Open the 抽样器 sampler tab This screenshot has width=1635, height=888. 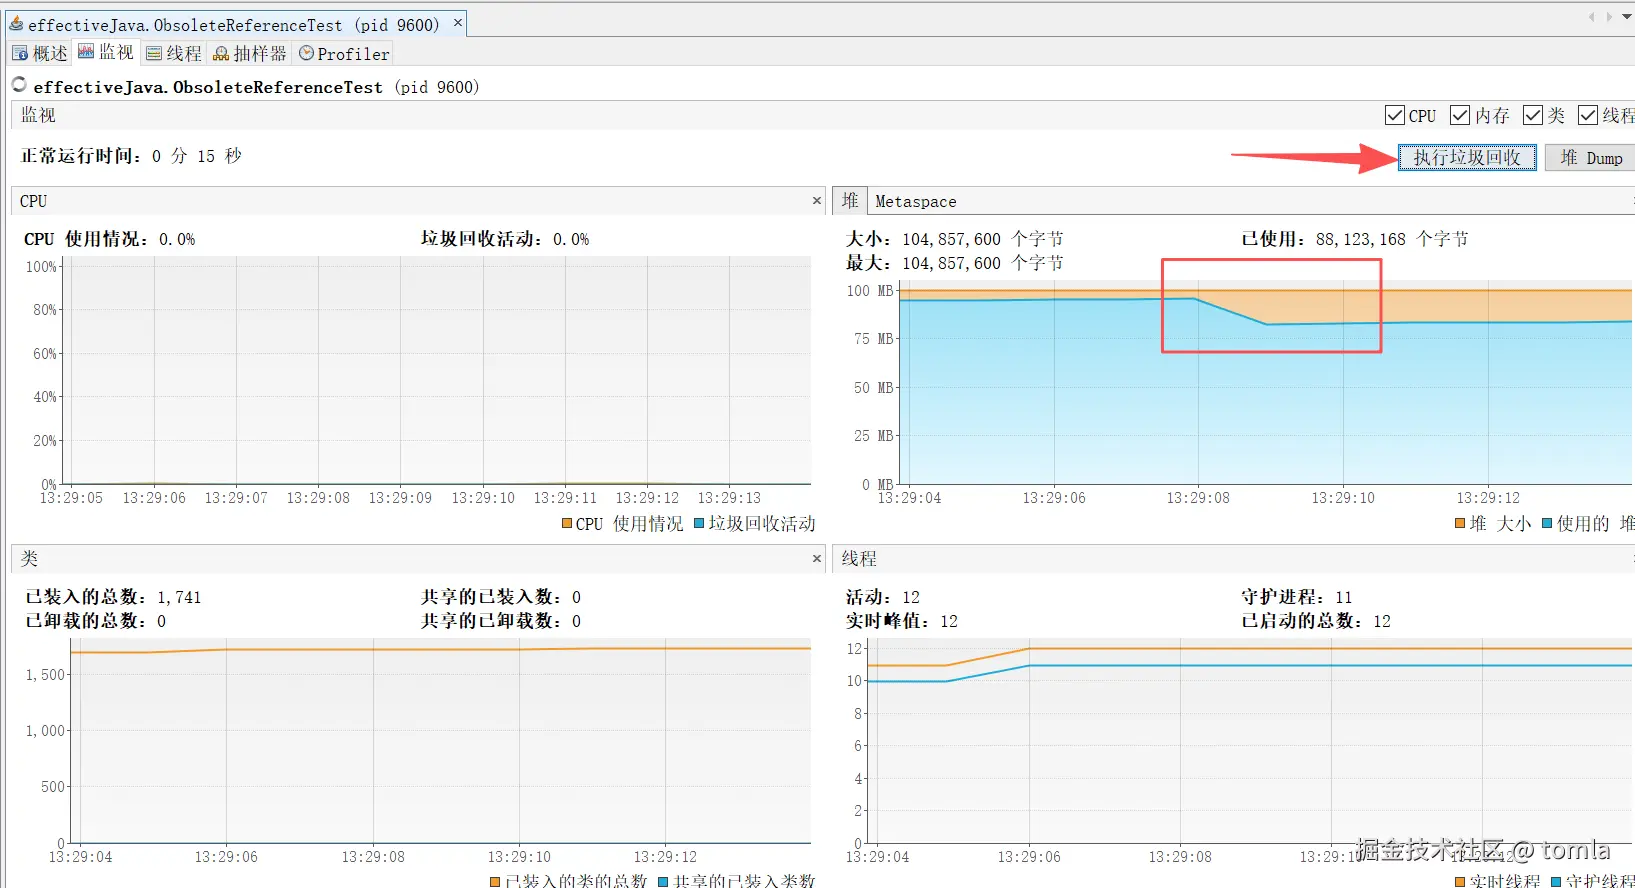click(x=250, y=53)
